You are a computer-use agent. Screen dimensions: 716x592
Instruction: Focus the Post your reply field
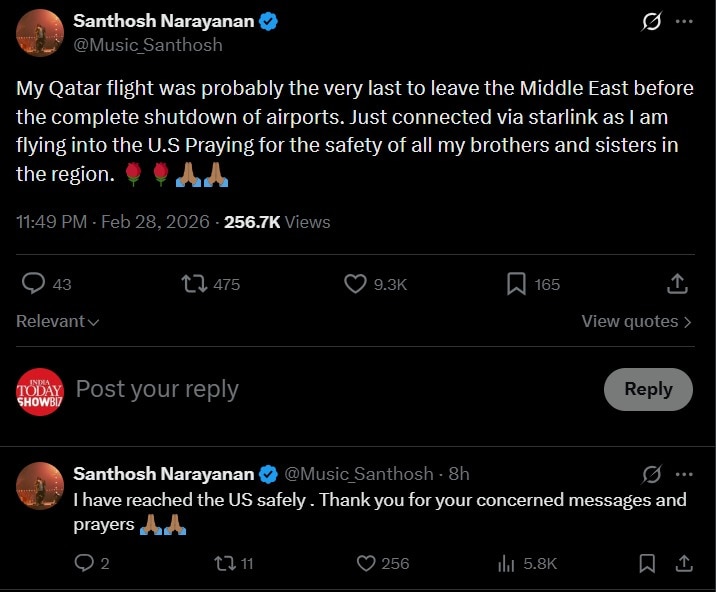point(300,389)
